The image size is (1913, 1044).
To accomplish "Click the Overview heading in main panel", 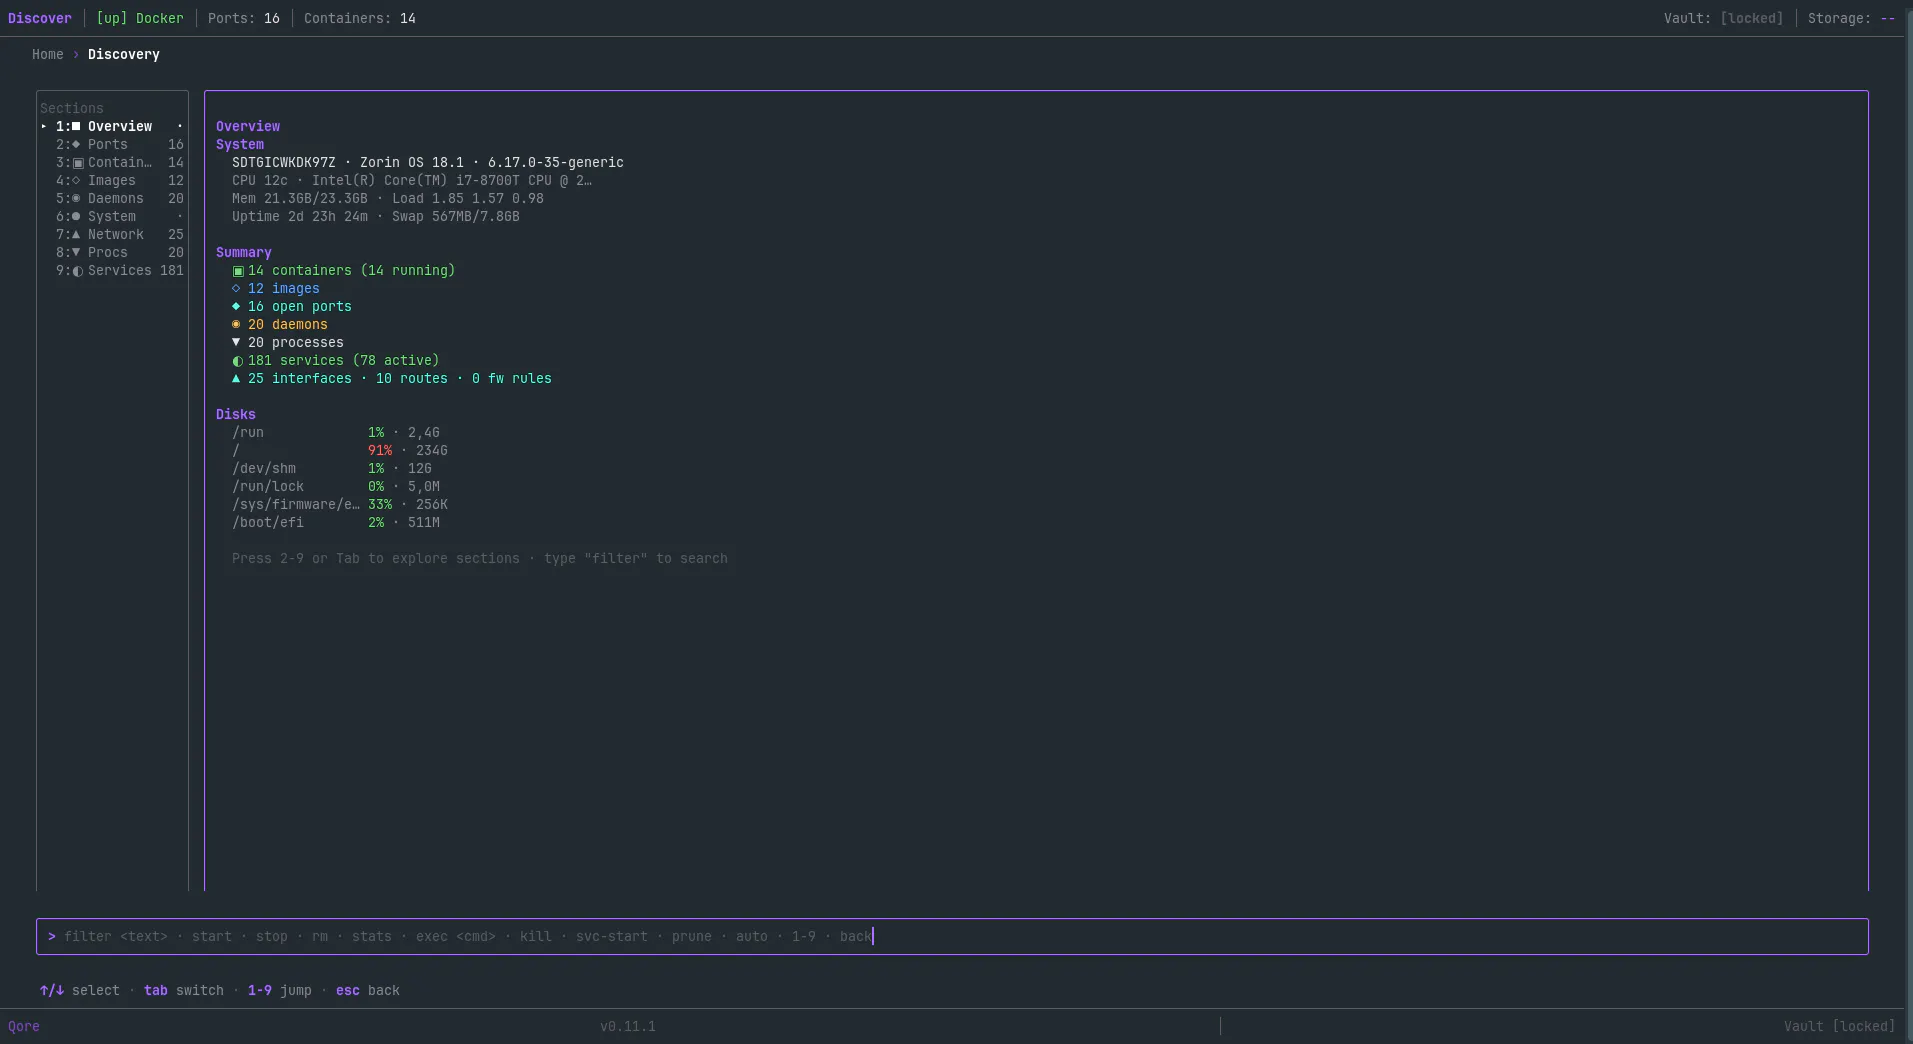I will tap(248, 126).
